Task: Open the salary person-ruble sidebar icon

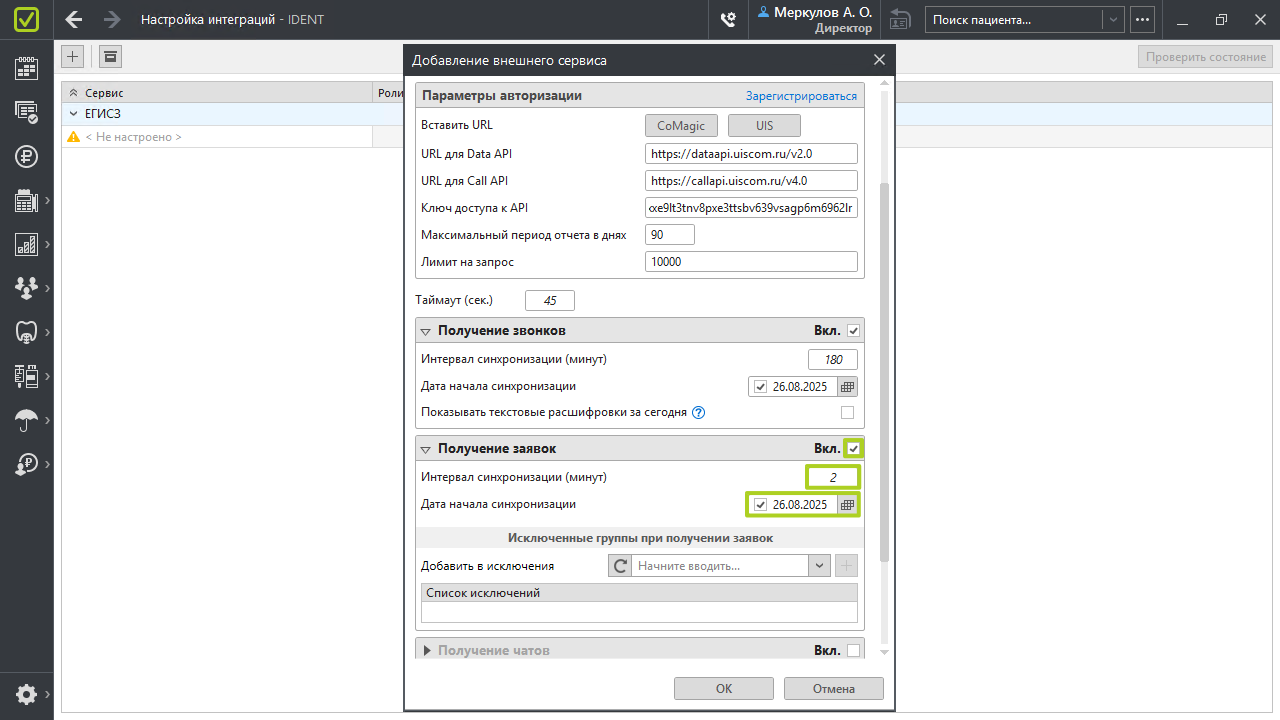Action: pos(26,464)
